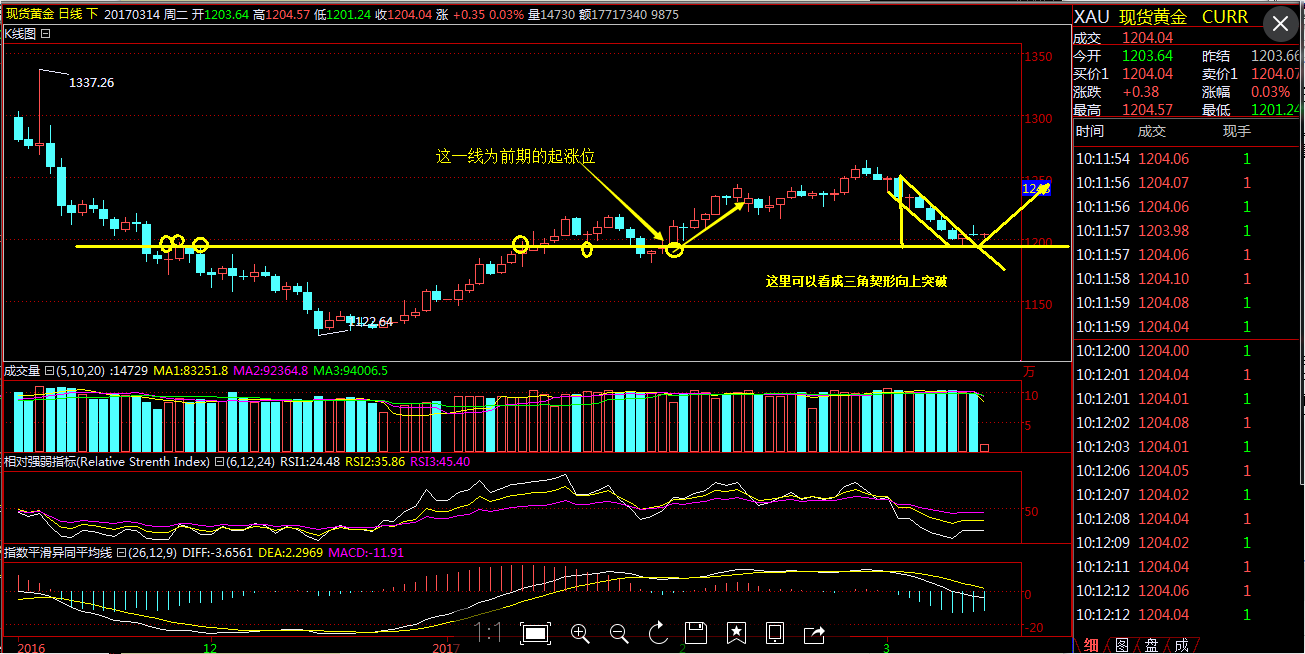Close the viewer with X button

coord(1281,24)
